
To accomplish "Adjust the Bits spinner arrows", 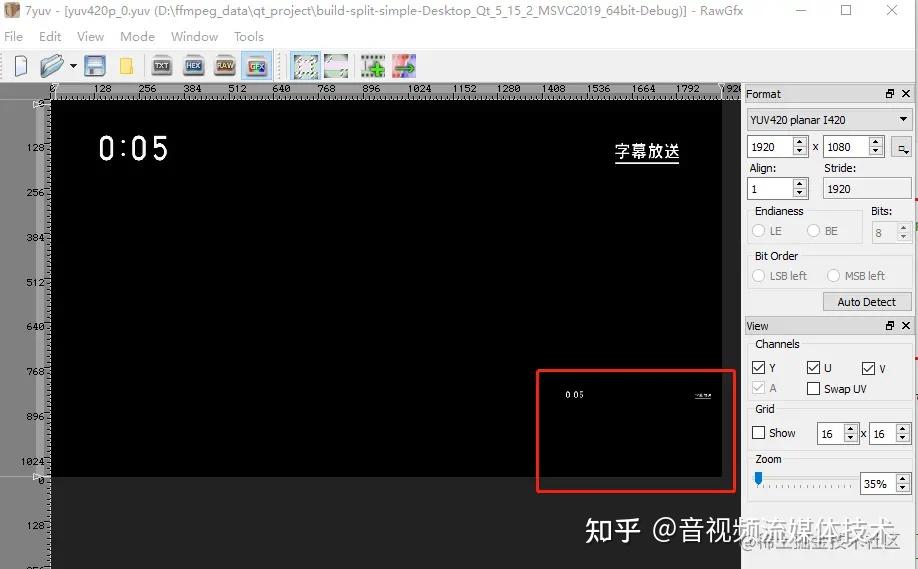I will point(904,232).
